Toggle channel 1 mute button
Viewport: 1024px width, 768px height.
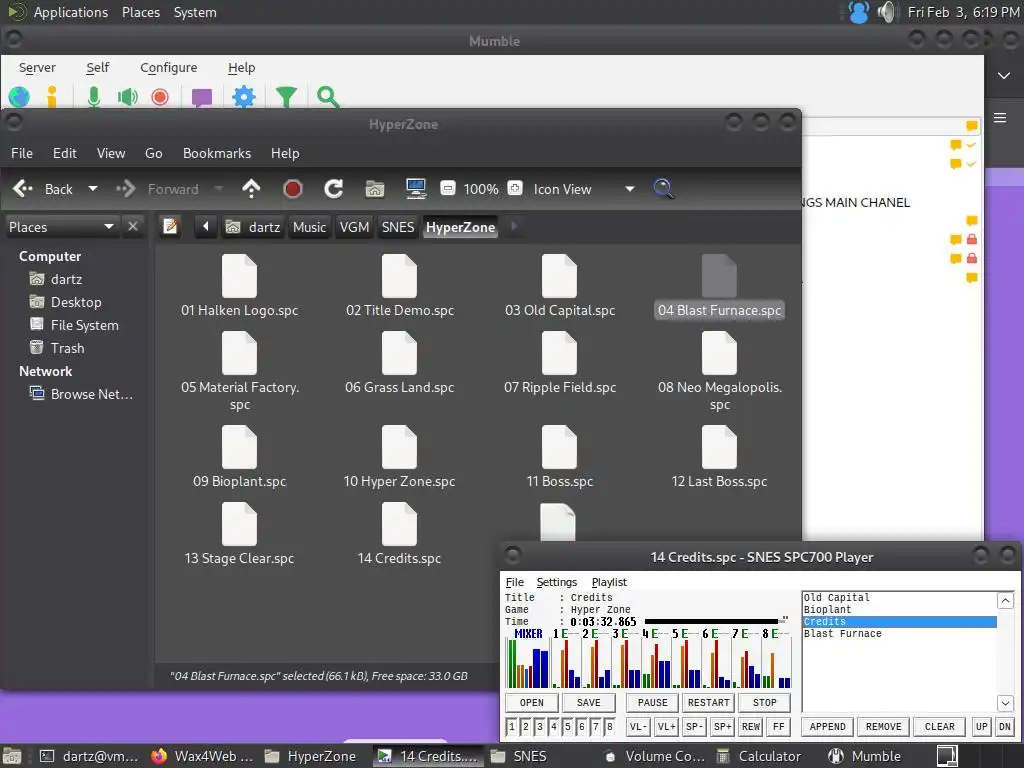tap(511, 726)
